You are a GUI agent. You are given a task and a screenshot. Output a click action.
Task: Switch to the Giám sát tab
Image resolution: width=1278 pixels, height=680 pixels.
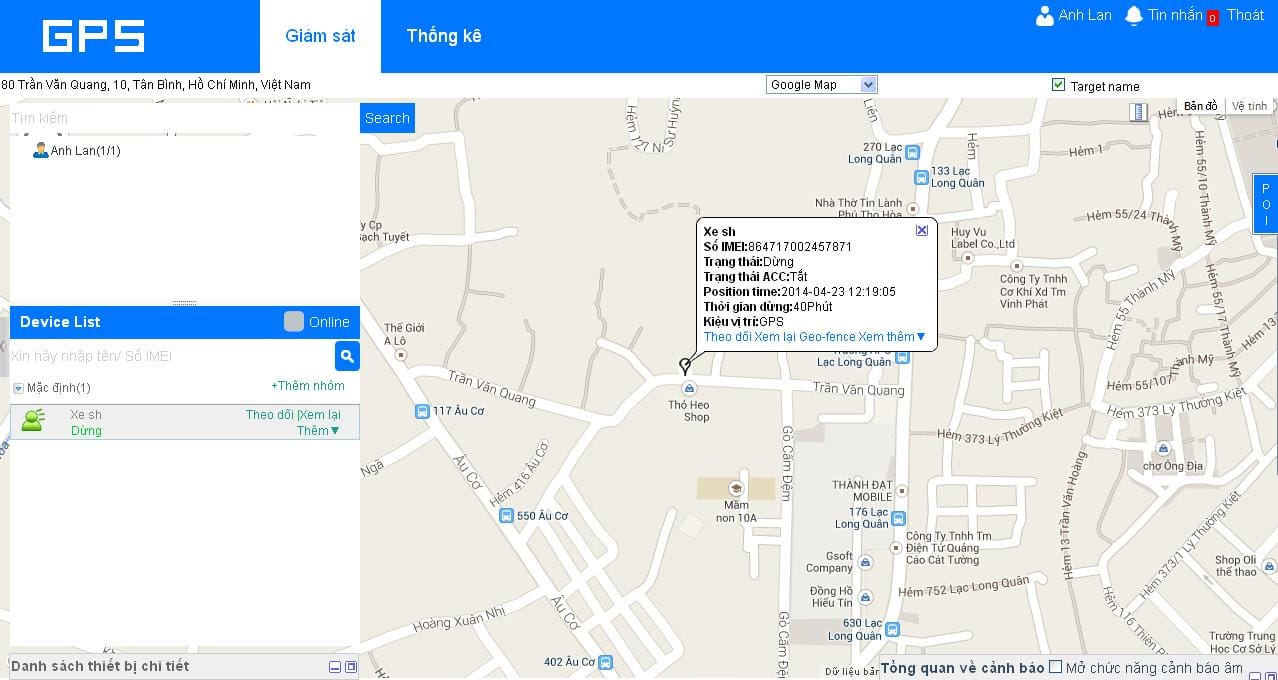click(320, 36)
